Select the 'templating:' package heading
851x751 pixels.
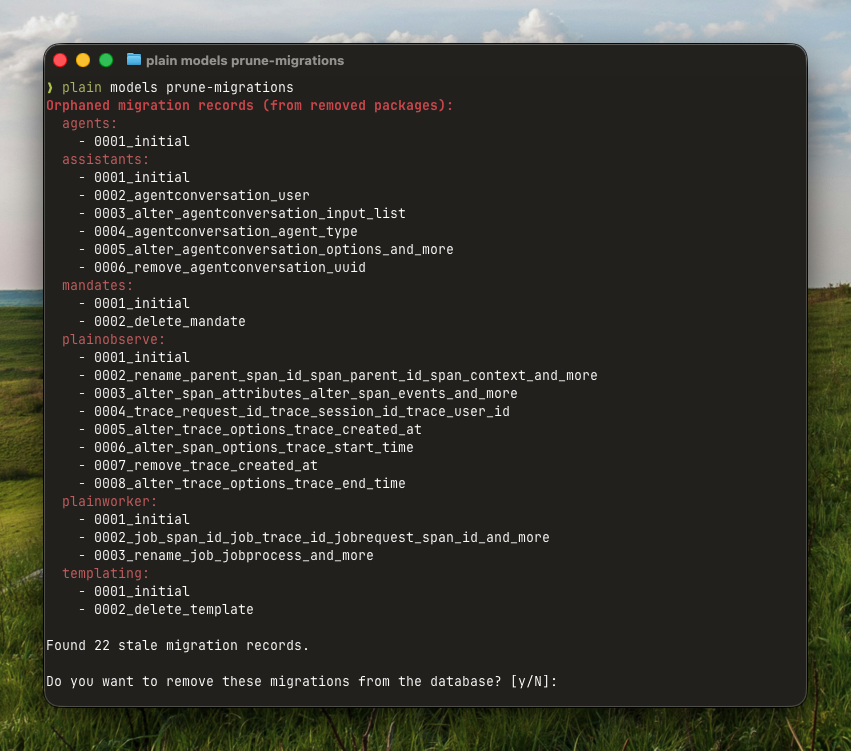(x=106, y=574)
